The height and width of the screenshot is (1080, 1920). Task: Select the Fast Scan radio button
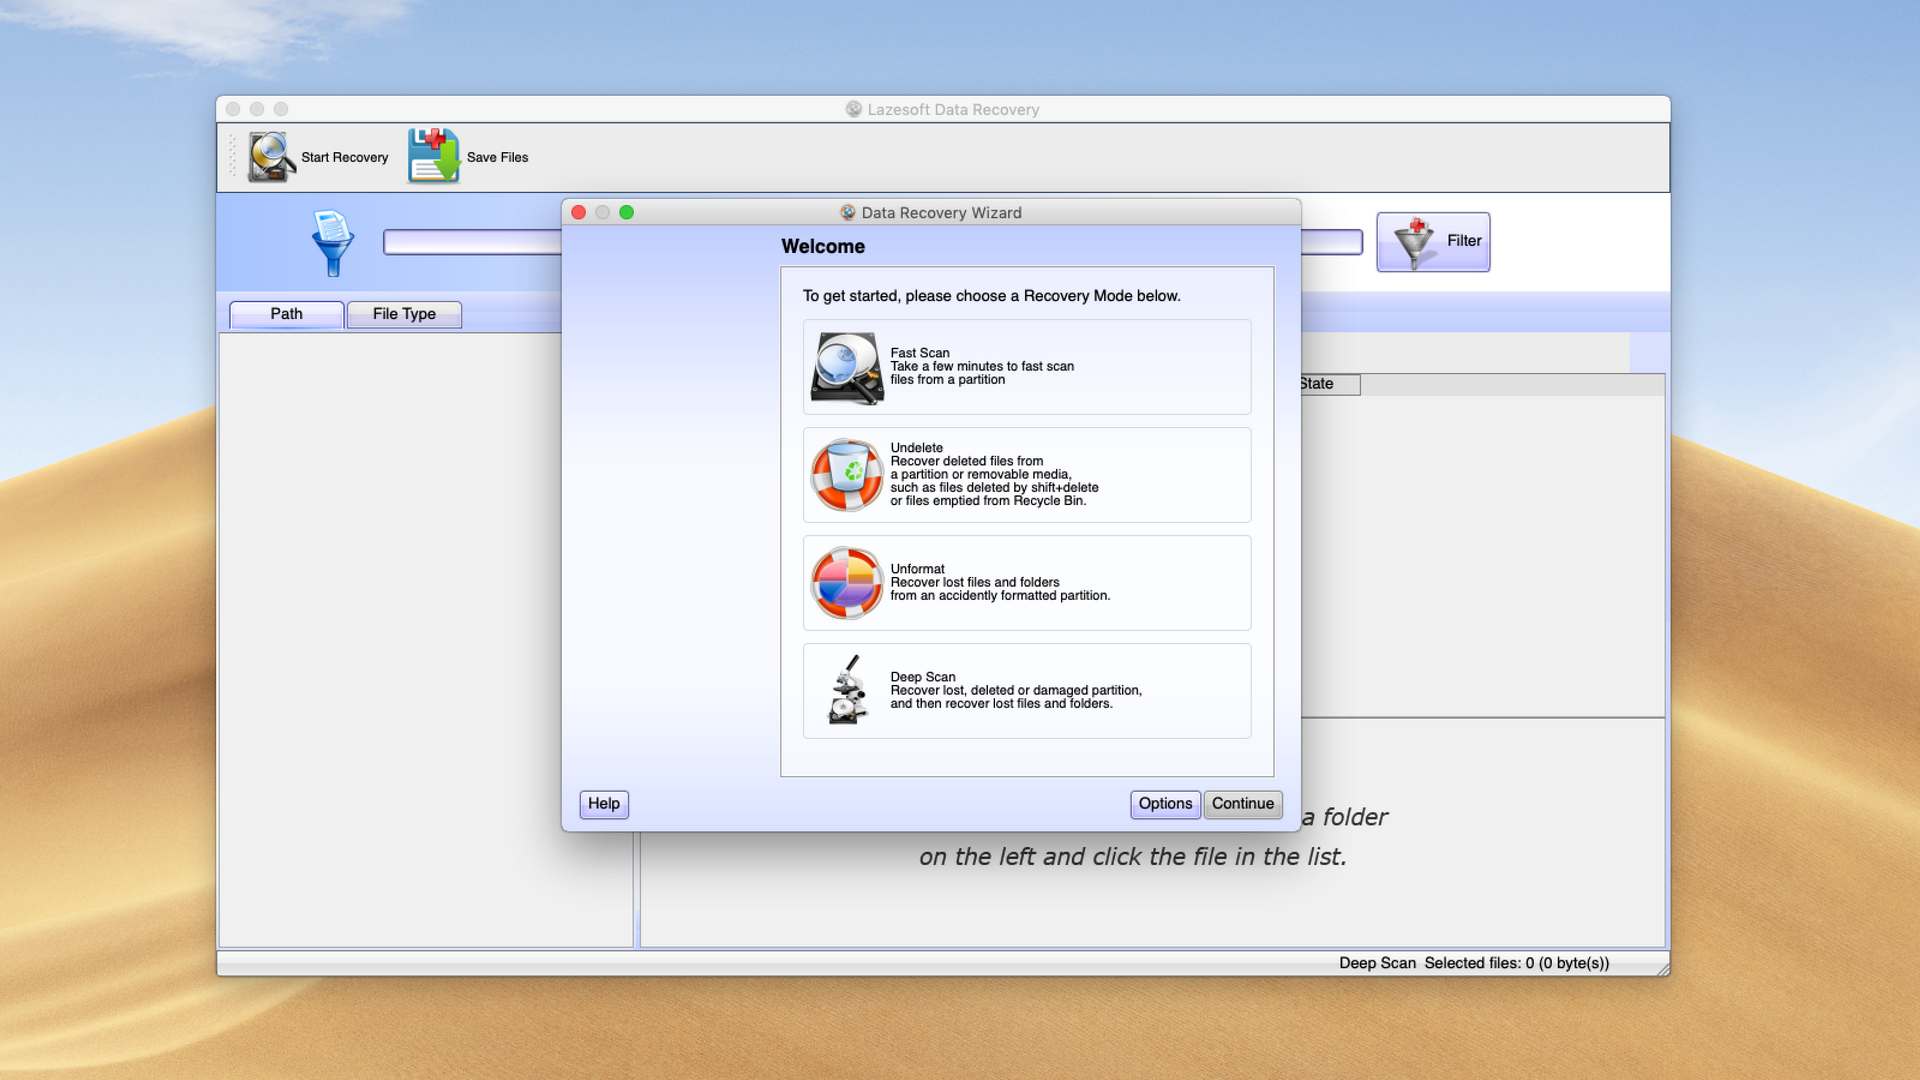(1027, 367)
